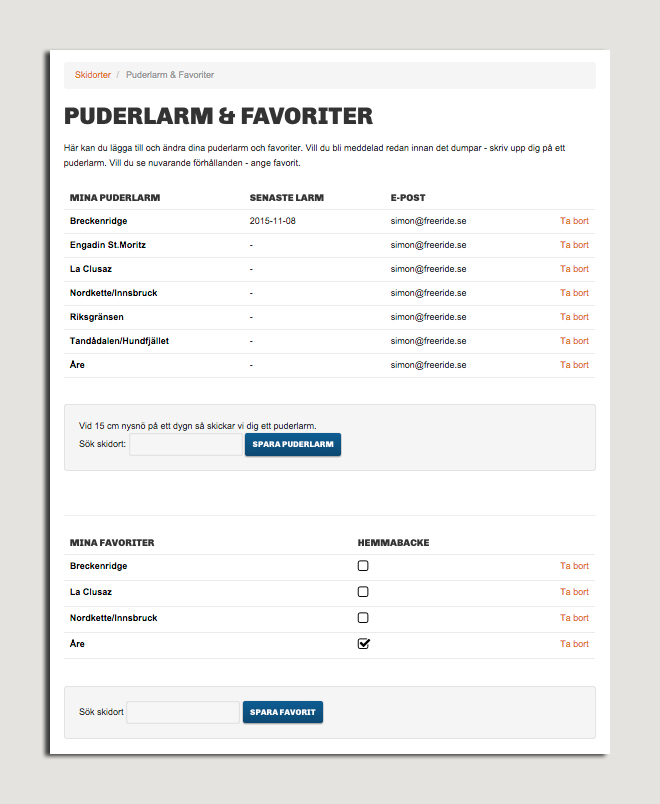Remove the Tandådalen/Hundfjället puderlarm

[574, 341]
